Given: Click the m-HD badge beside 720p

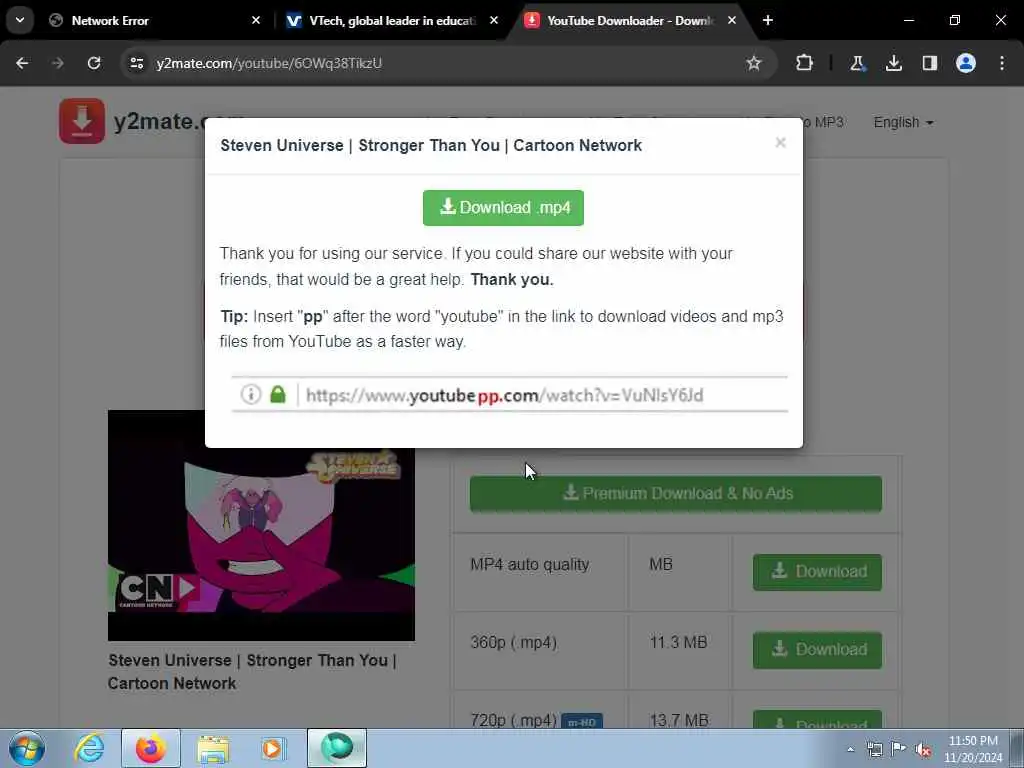Looking at the screenshot, I should pyautogui.click(x=581, y=722).
